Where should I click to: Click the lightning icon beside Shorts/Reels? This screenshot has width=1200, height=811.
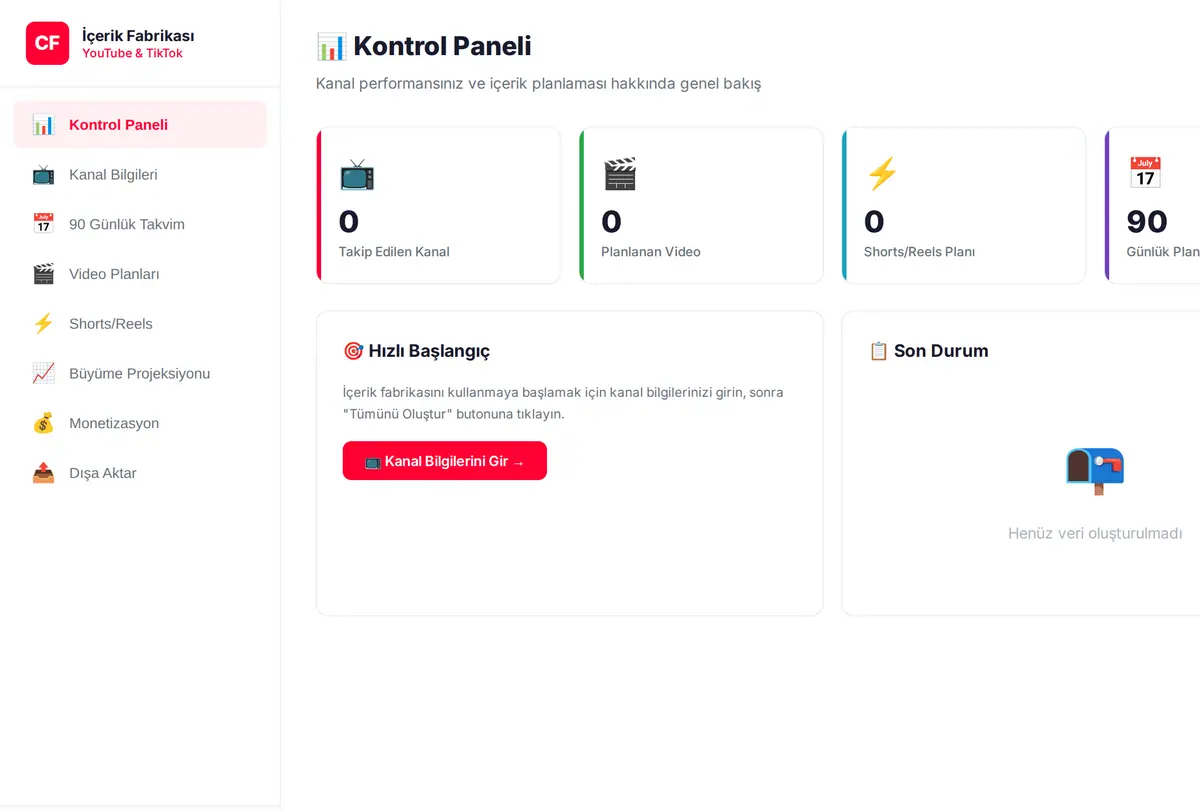click(x=43, y=324)
